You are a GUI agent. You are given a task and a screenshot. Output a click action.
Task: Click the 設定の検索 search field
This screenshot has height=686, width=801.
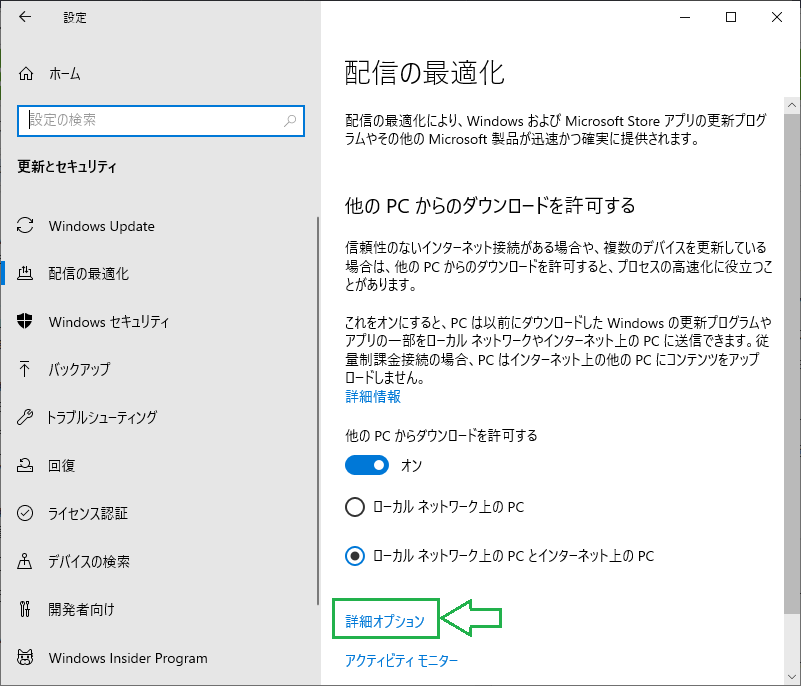coord(161,121)
